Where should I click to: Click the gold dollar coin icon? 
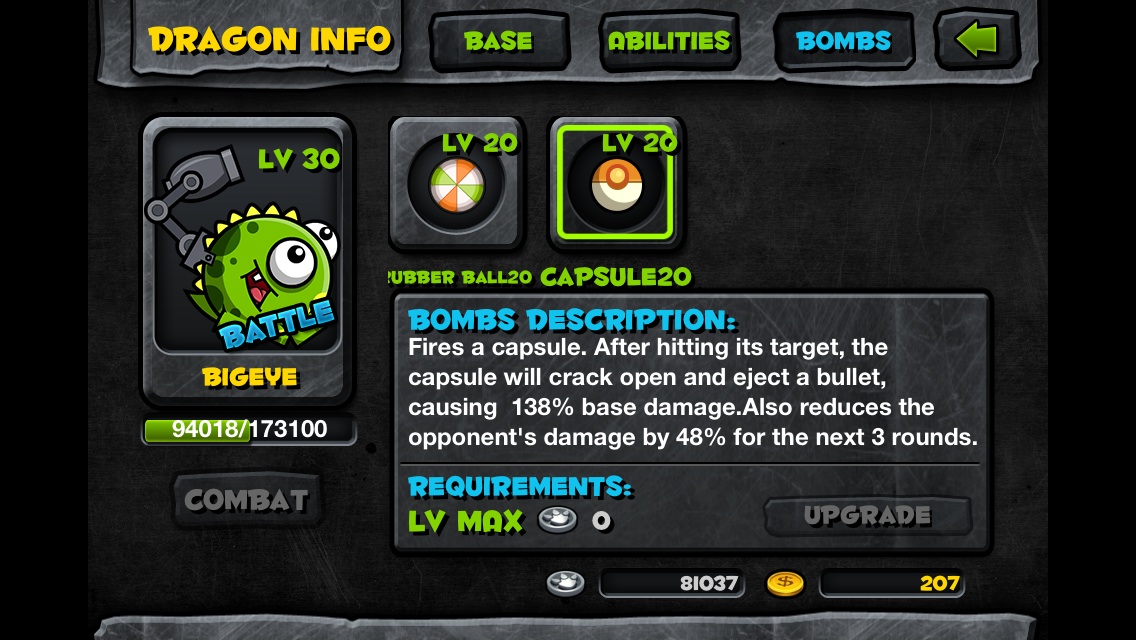785,583
